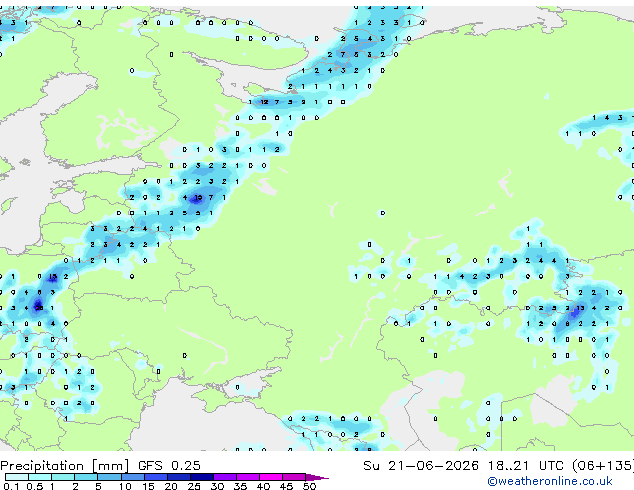Click the '45' legend label
Image resolution: width=634 pixels, height=490 pixels.
coord(286,486)
